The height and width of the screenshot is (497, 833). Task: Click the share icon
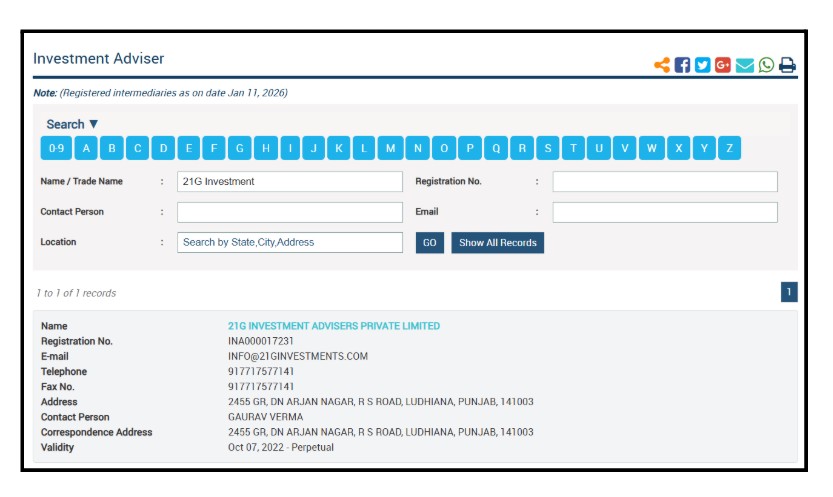point(662,65)
